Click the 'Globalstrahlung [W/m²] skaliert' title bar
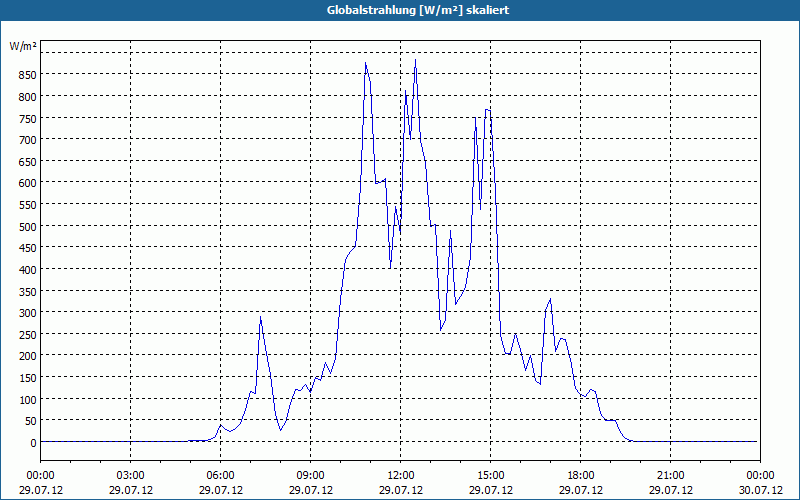 400,10
